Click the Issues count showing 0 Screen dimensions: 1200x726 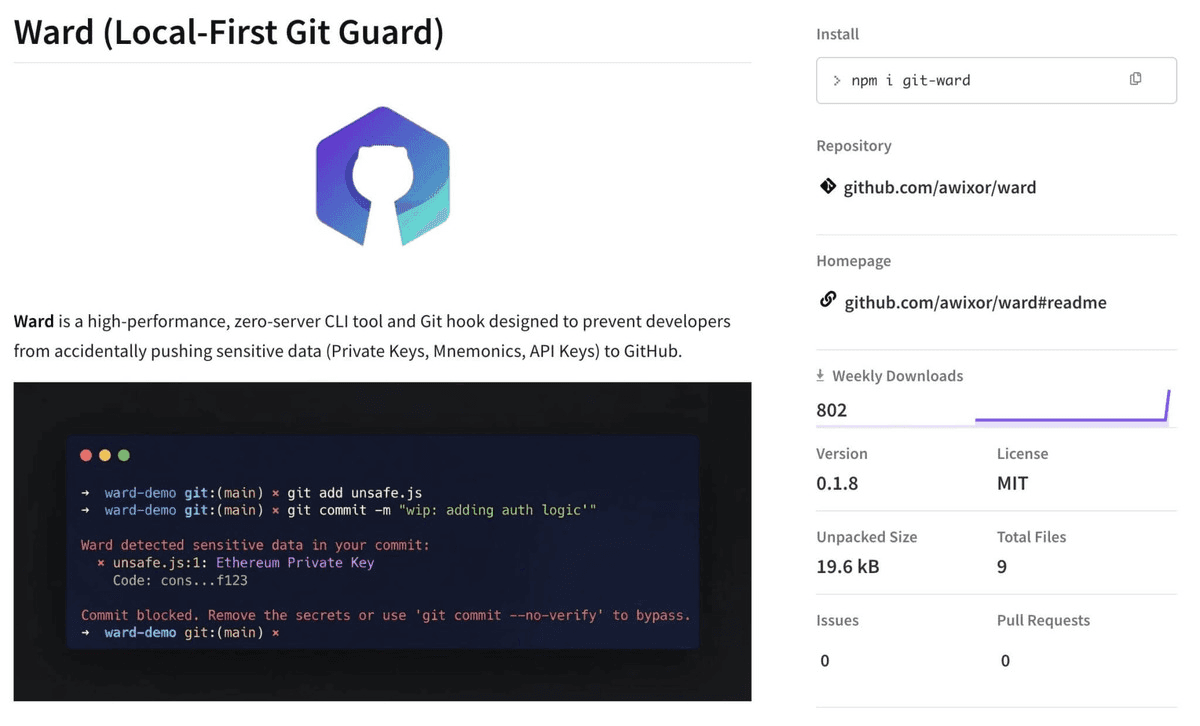point(823,661)
